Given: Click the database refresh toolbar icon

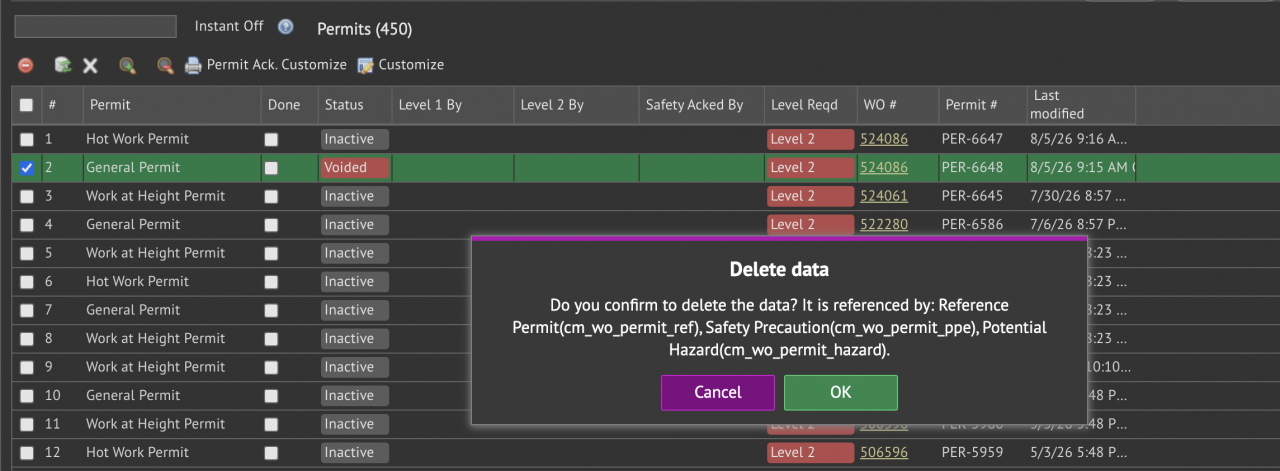Looking at the screenshot, I should (63, 65).
